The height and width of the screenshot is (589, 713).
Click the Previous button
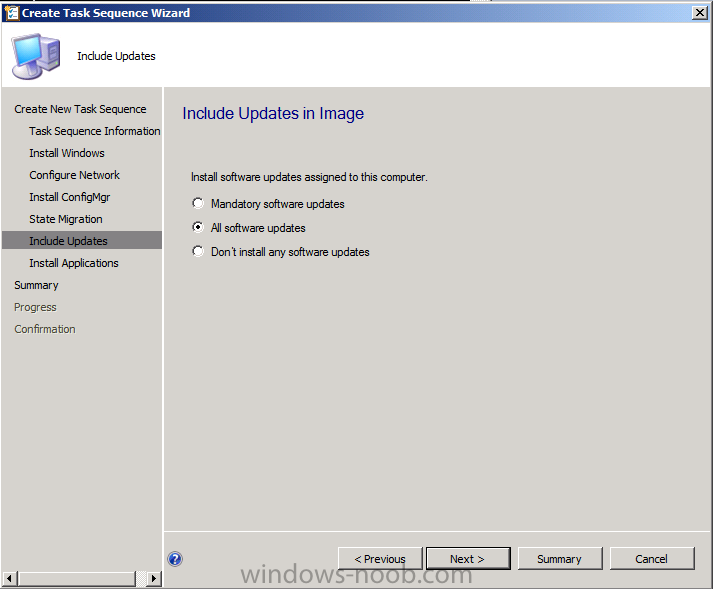pos(380,559)
